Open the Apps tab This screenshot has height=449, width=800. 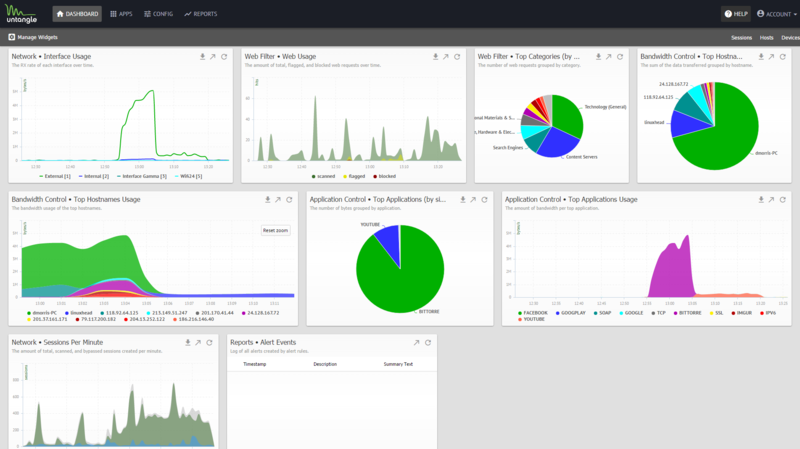121,14
